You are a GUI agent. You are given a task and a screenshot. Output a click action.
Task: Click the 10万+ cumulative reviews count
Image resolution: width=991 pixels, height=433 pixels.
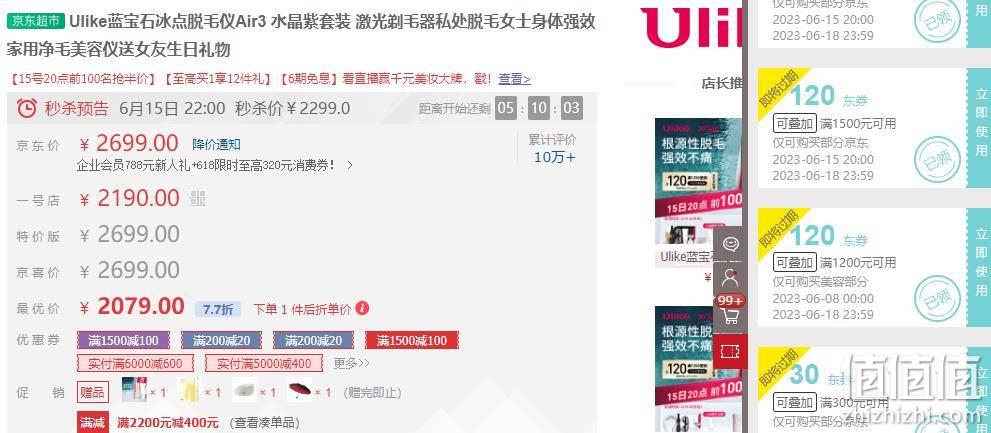click(554, 157)
